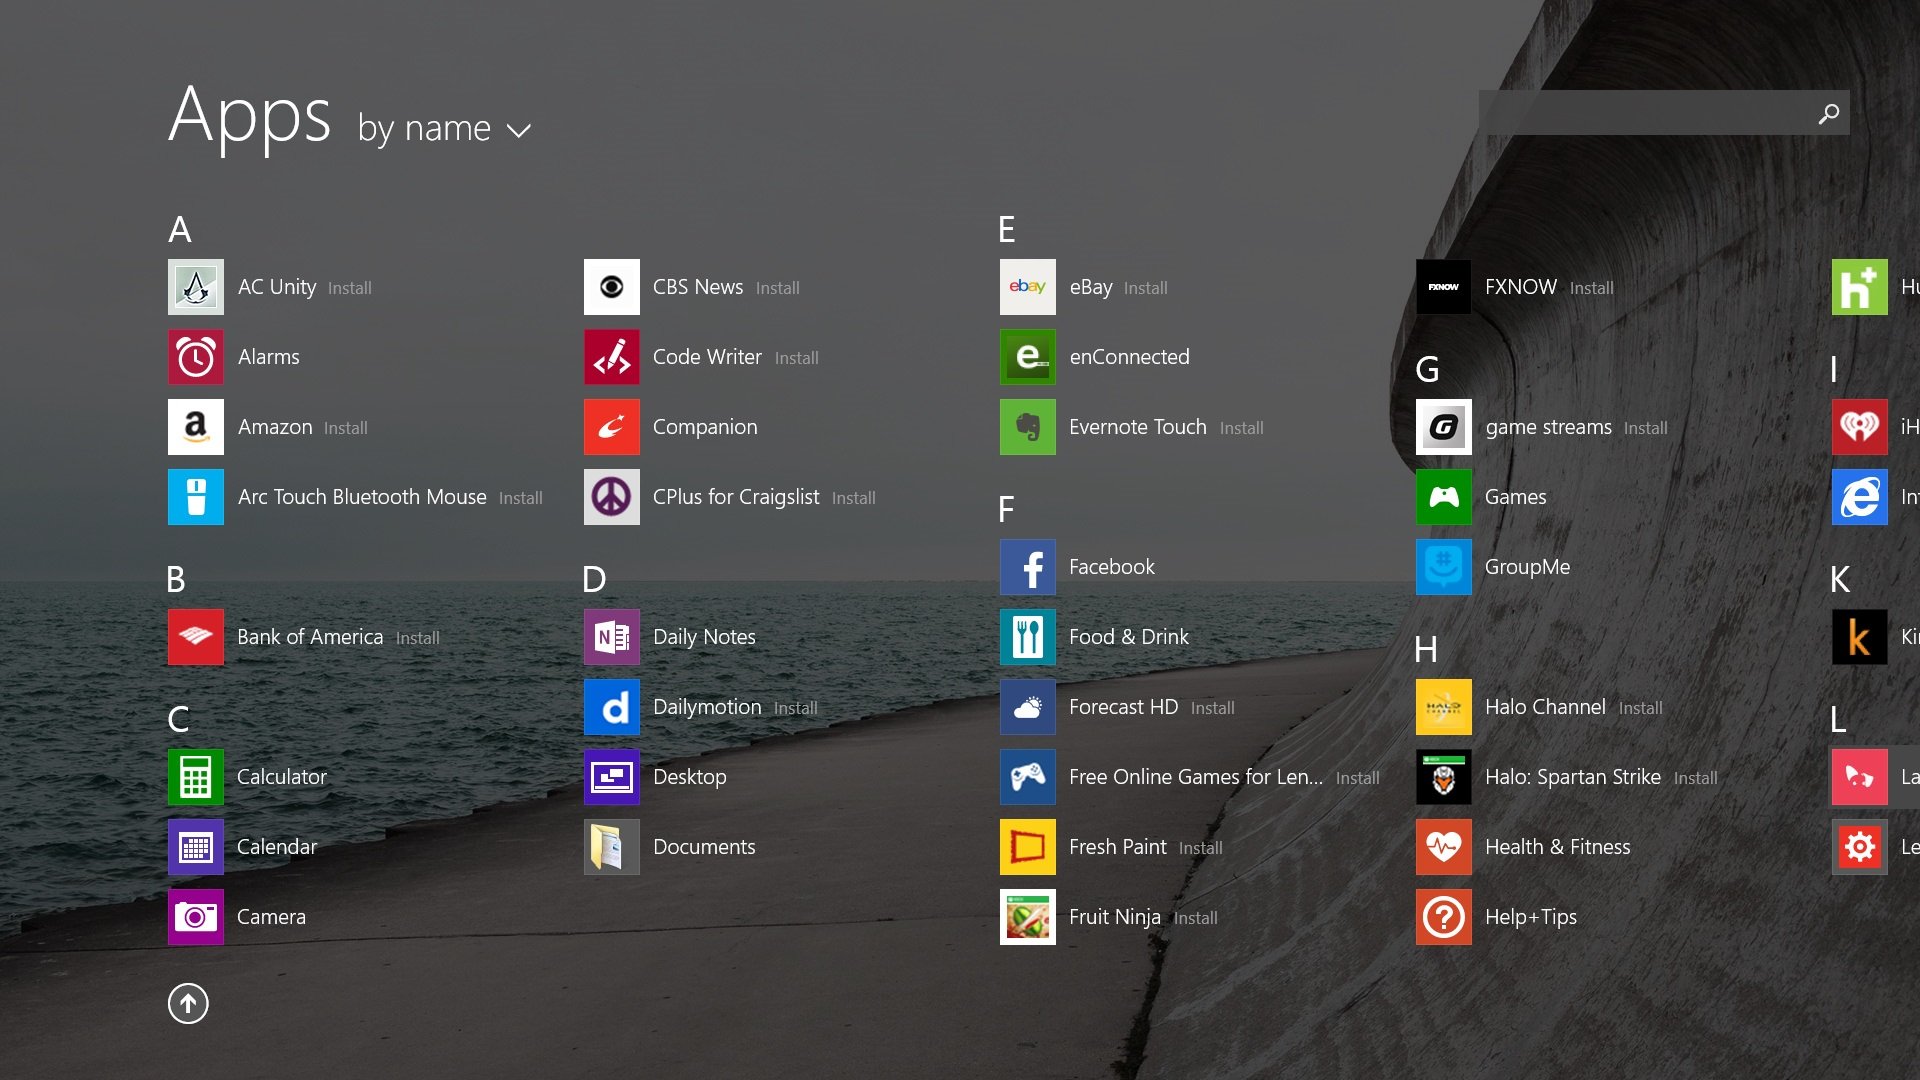Screen dimensions: 1920x1080
Task: Open the AC Unity app icon
Action: 196,287
